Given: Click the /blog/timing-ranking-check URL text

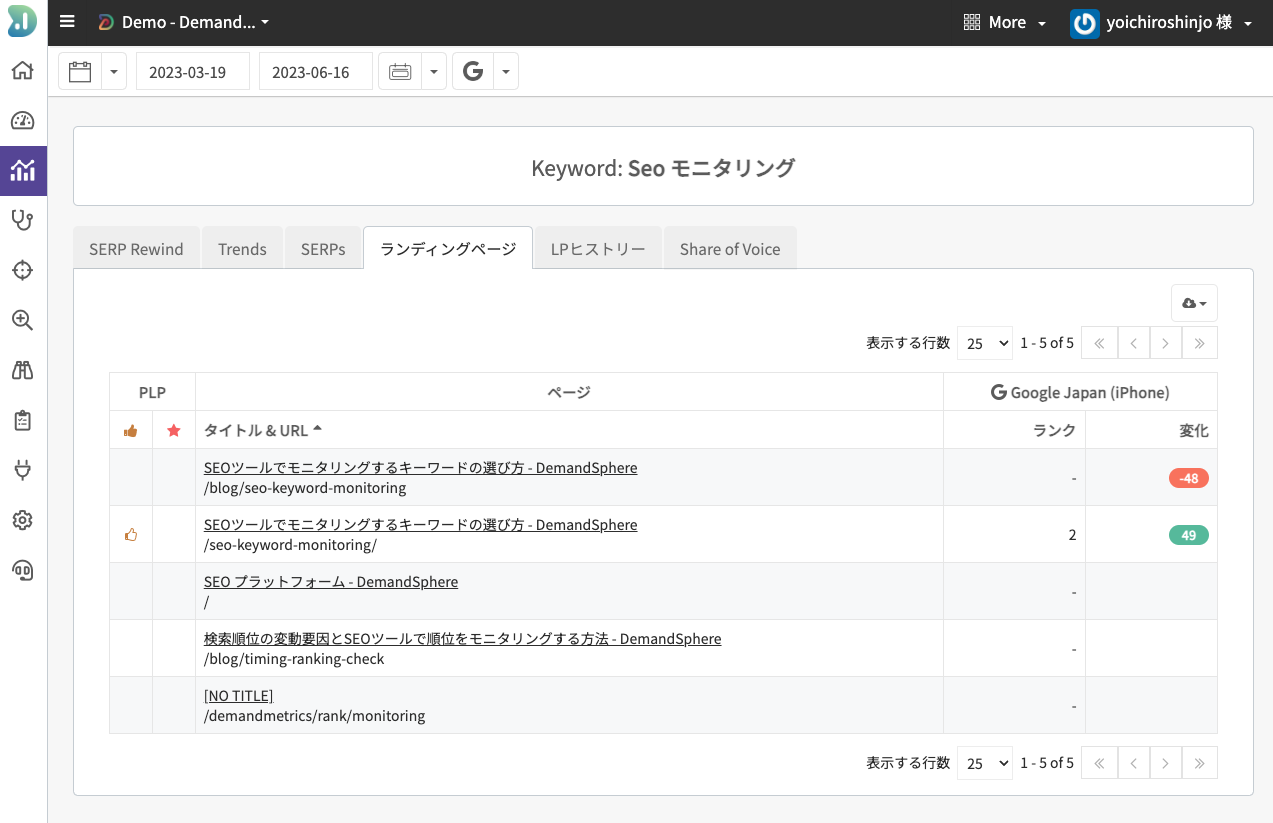Looking at the screenshot, I should [294, 659].
